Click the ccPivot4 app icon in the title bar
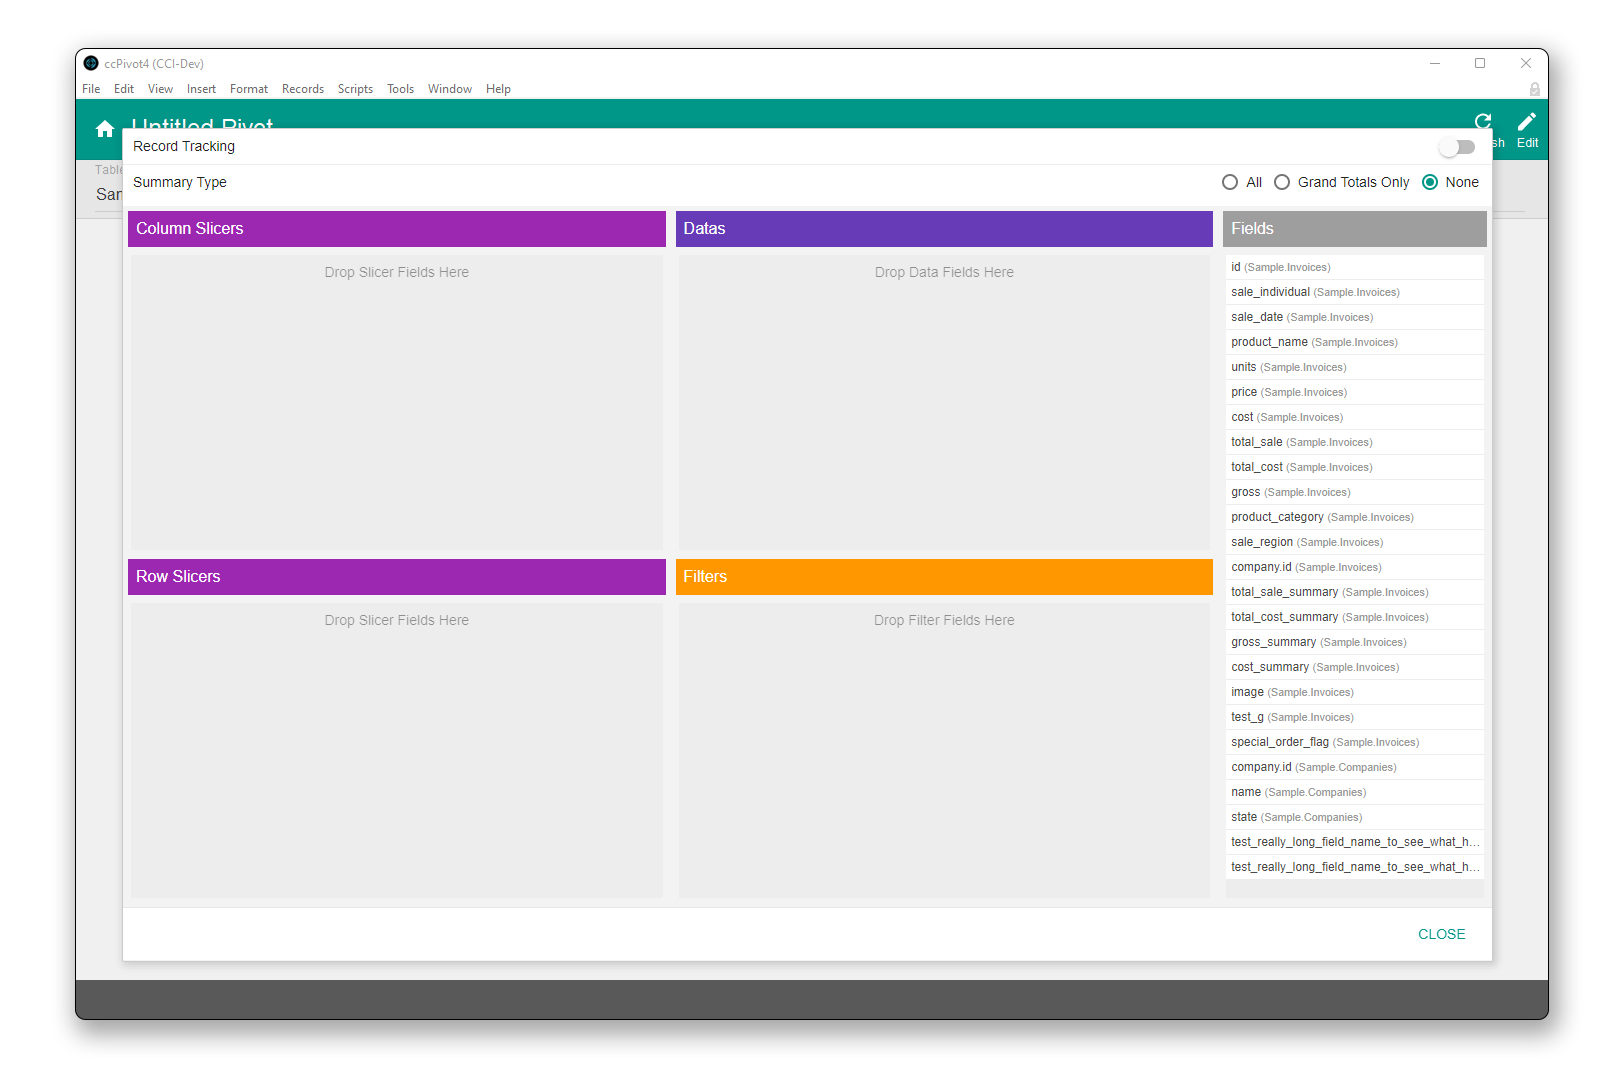This screenshot has height=1070, width=1624. point(91,63)
